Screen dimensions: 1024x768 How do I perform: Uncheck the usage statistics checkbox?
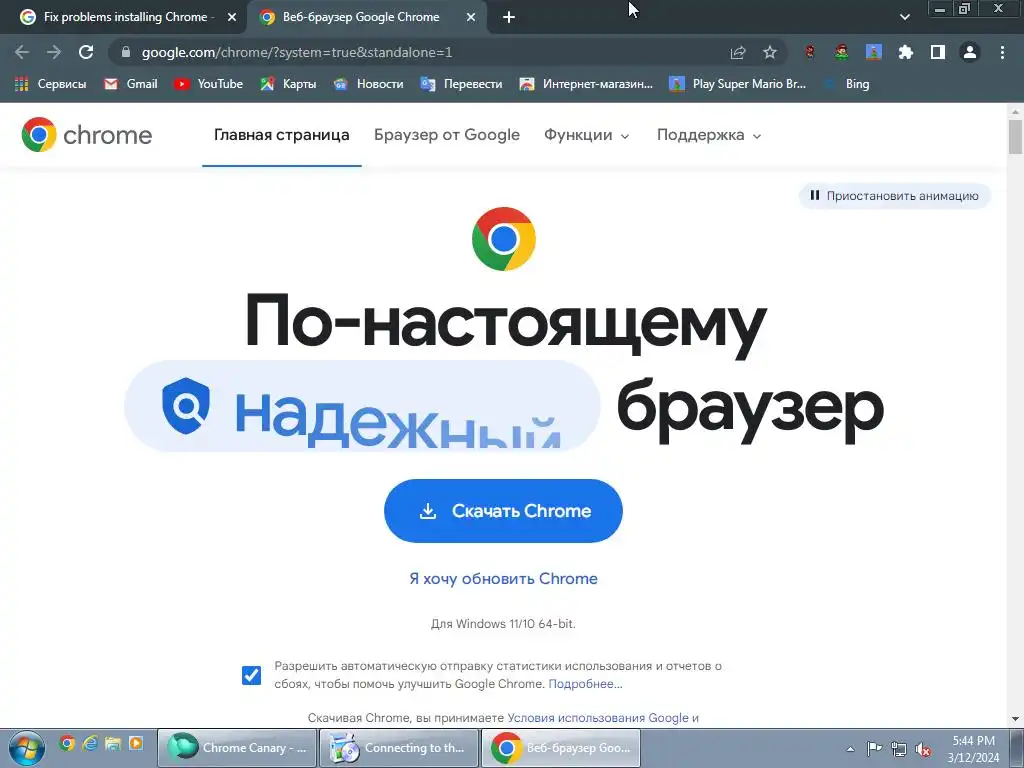pos(251,675)
